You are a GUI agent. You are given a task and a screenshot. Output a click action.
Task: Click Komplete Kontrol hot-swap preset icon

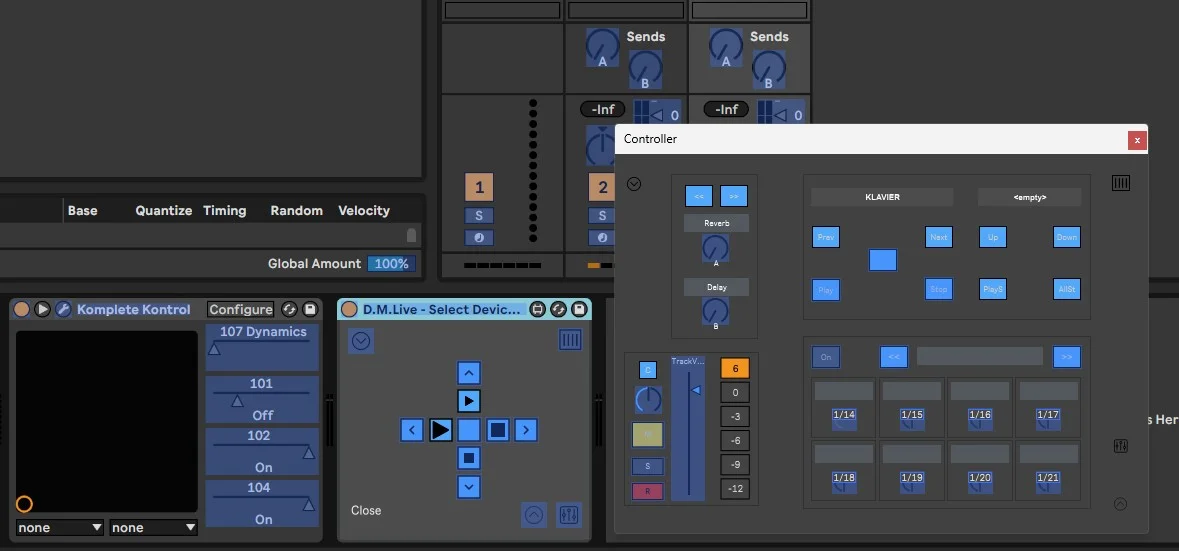coord(289,309)
